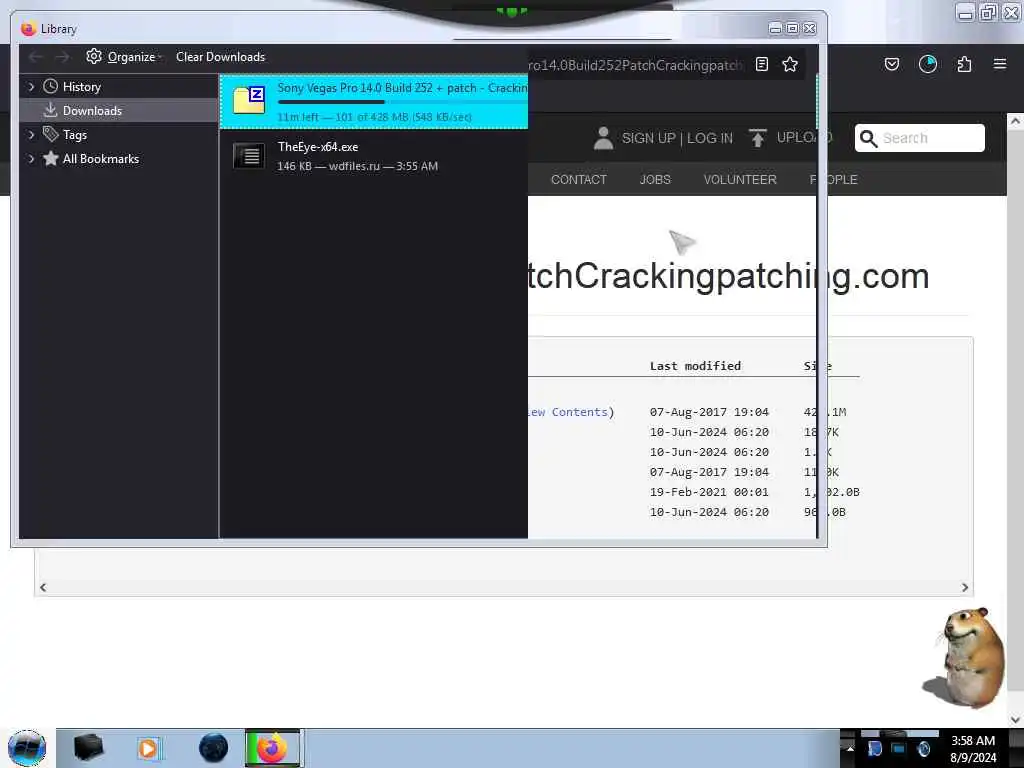Click the Firefox taskbar button
Screen dimensions: 1024x768
click(x=272, y=748)
